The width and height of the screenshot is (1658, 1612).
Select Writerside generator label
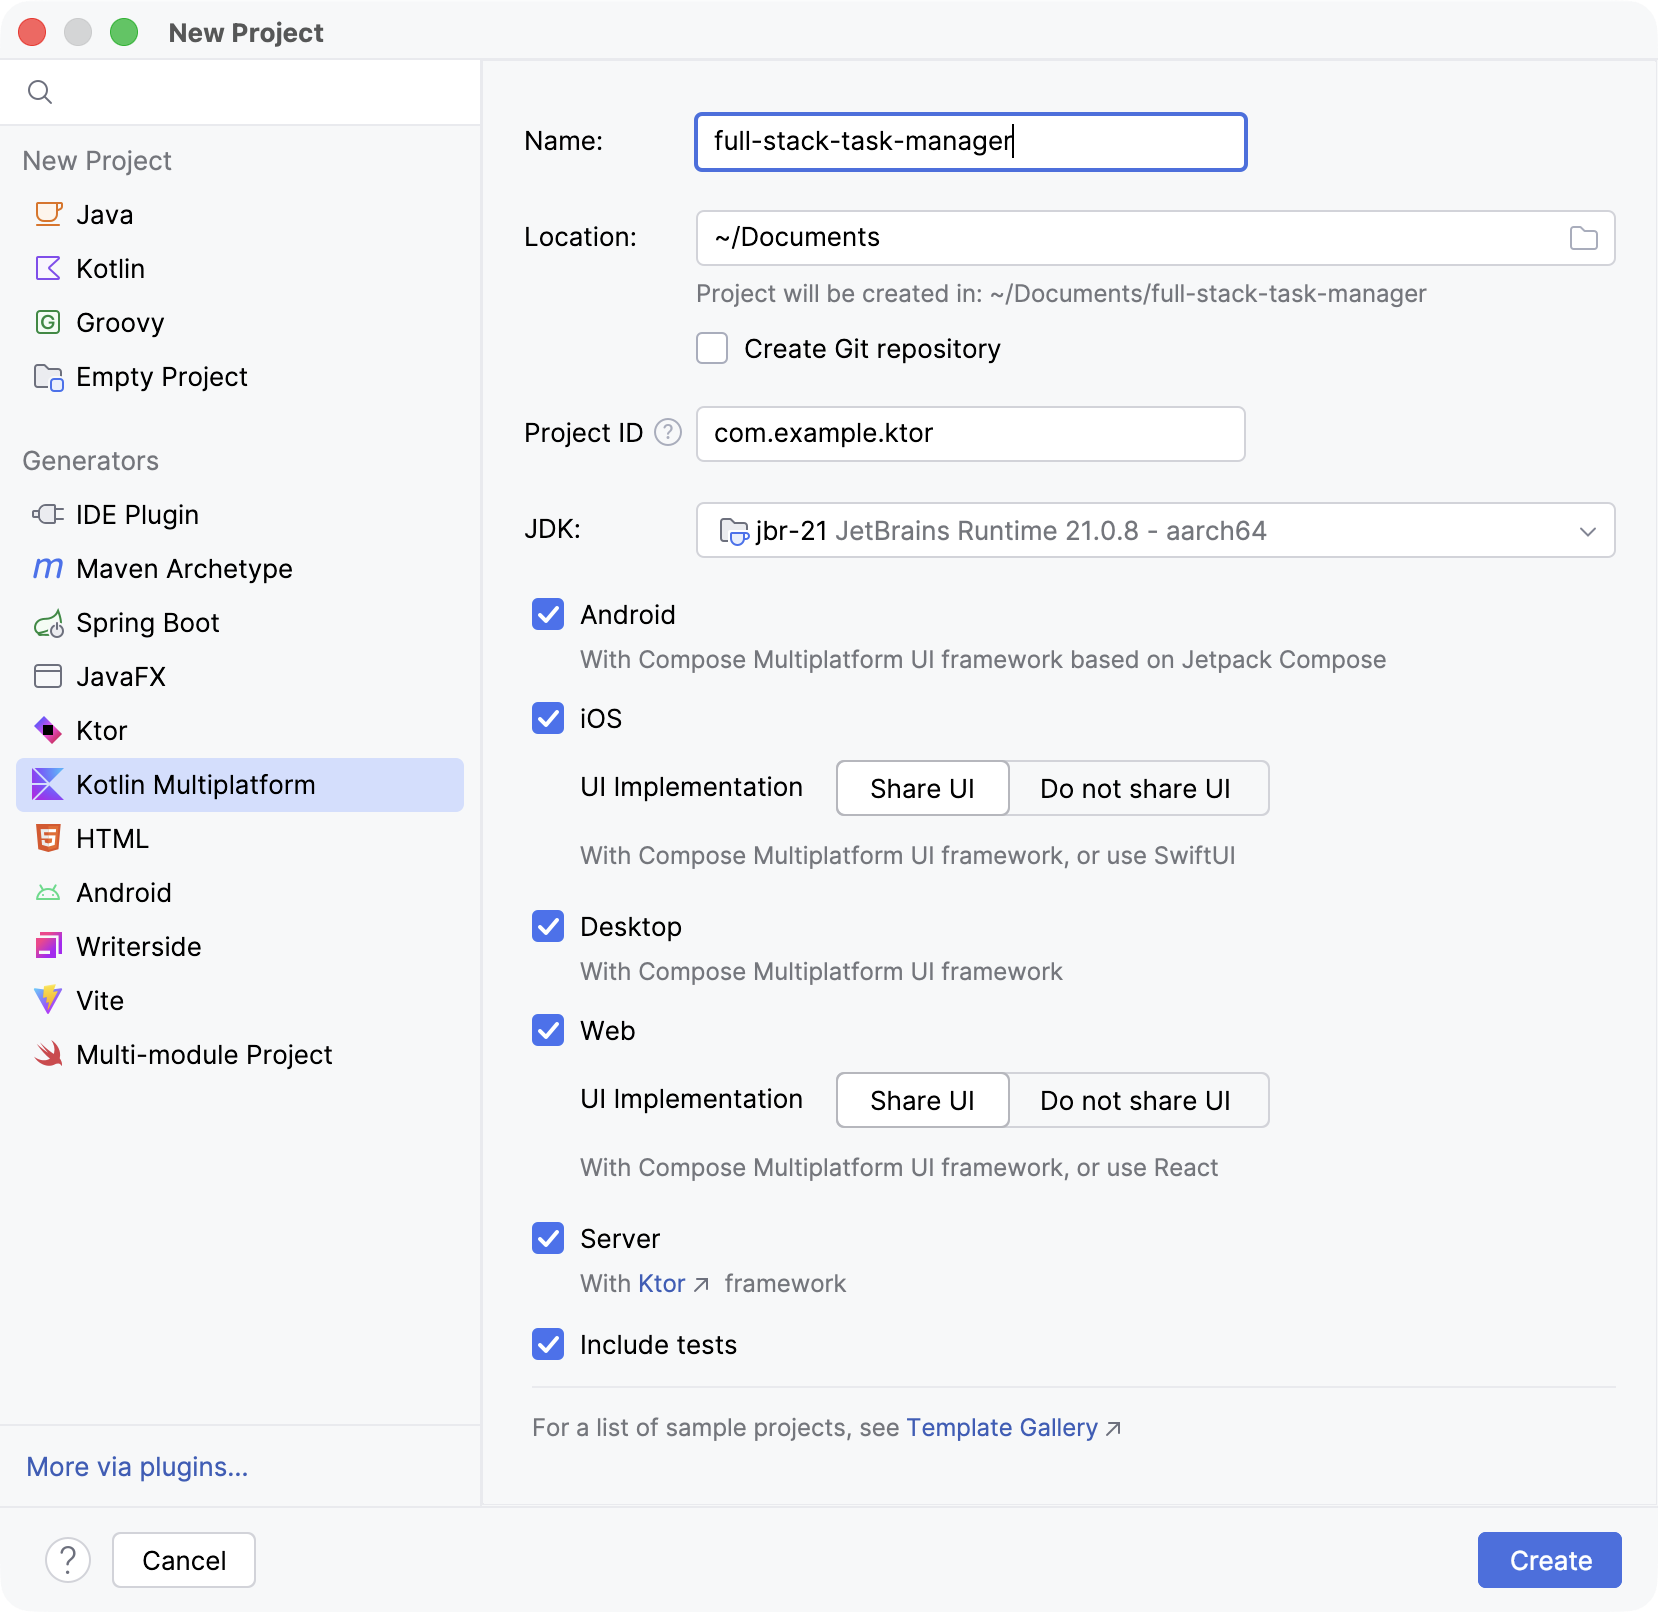[x=139, y=946]
